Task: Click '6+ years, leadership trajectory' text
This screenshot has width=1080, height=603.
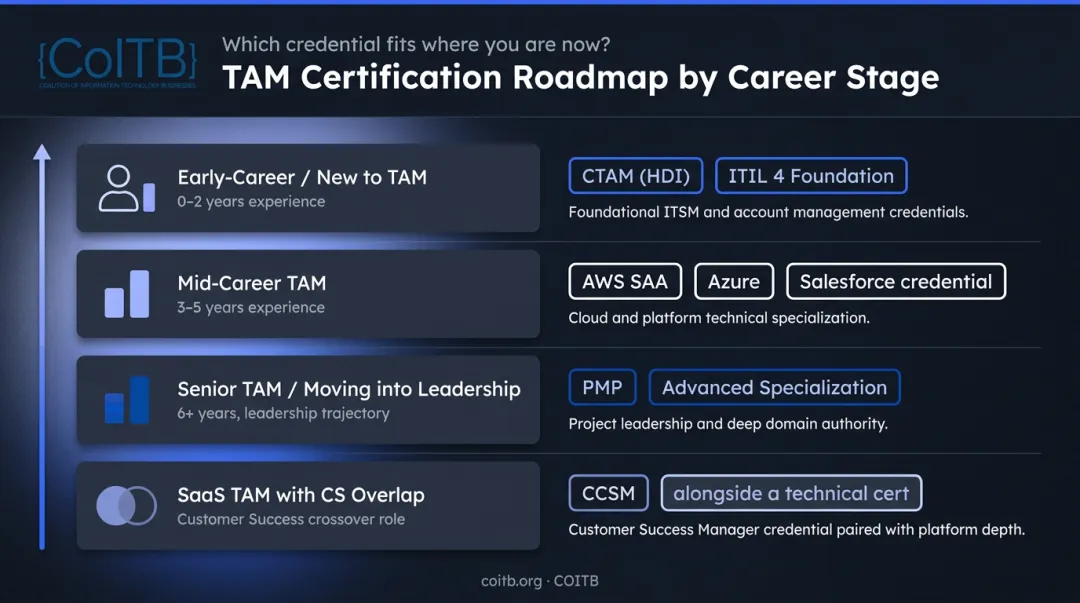Action: tap(283, 413)
